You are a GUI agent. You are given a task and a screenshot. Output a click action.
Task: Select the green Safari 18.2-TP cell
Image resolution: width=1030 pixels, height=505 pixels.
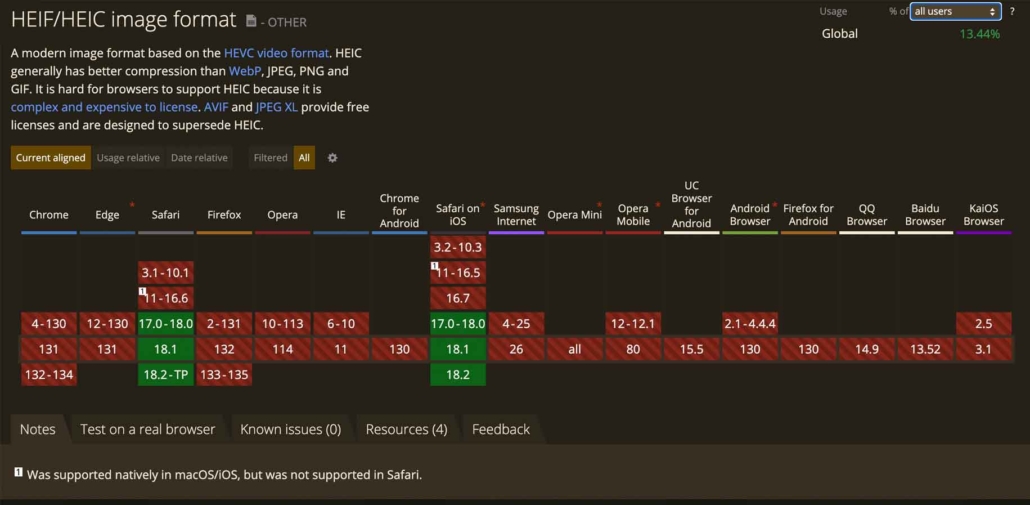[165, 375]
